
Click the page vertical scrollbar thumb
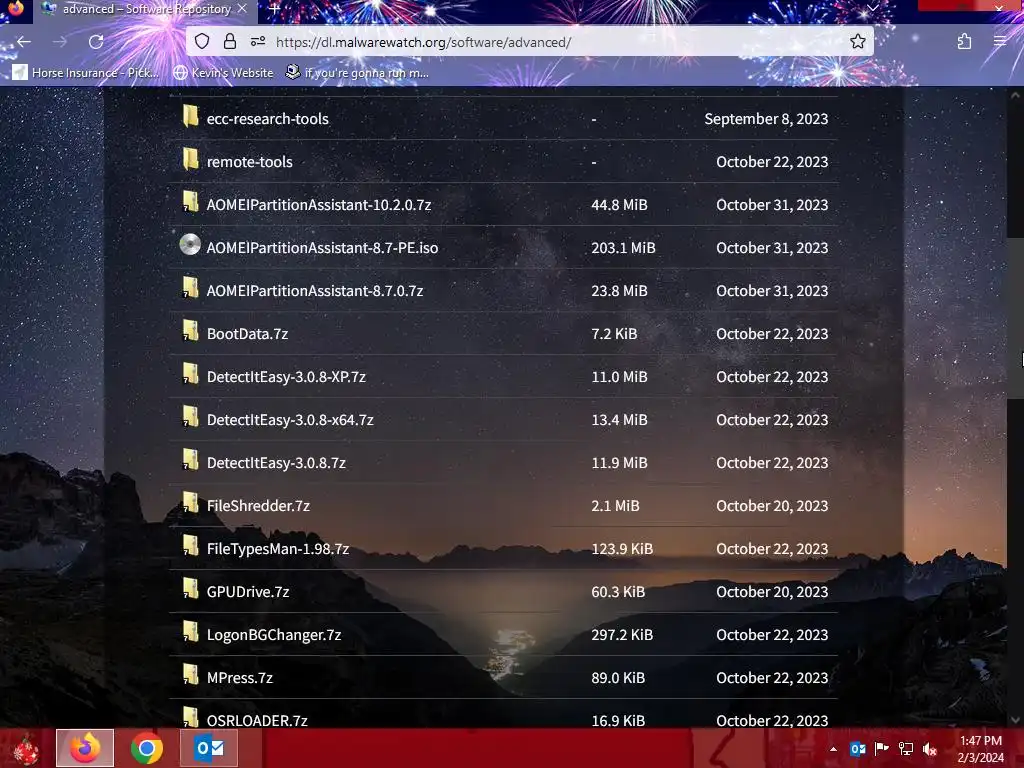[1015, 317]
